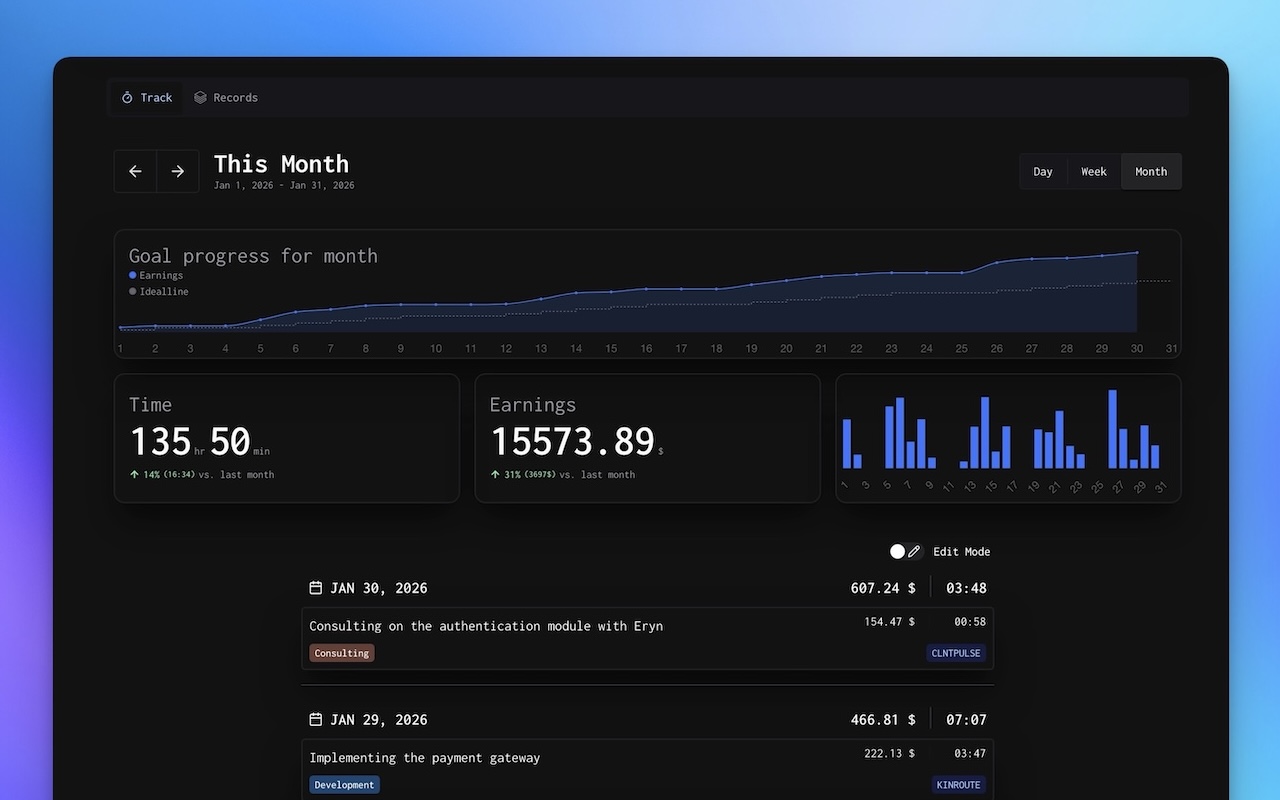
Task: Select the Development tag label
Action: pos(344,785)
